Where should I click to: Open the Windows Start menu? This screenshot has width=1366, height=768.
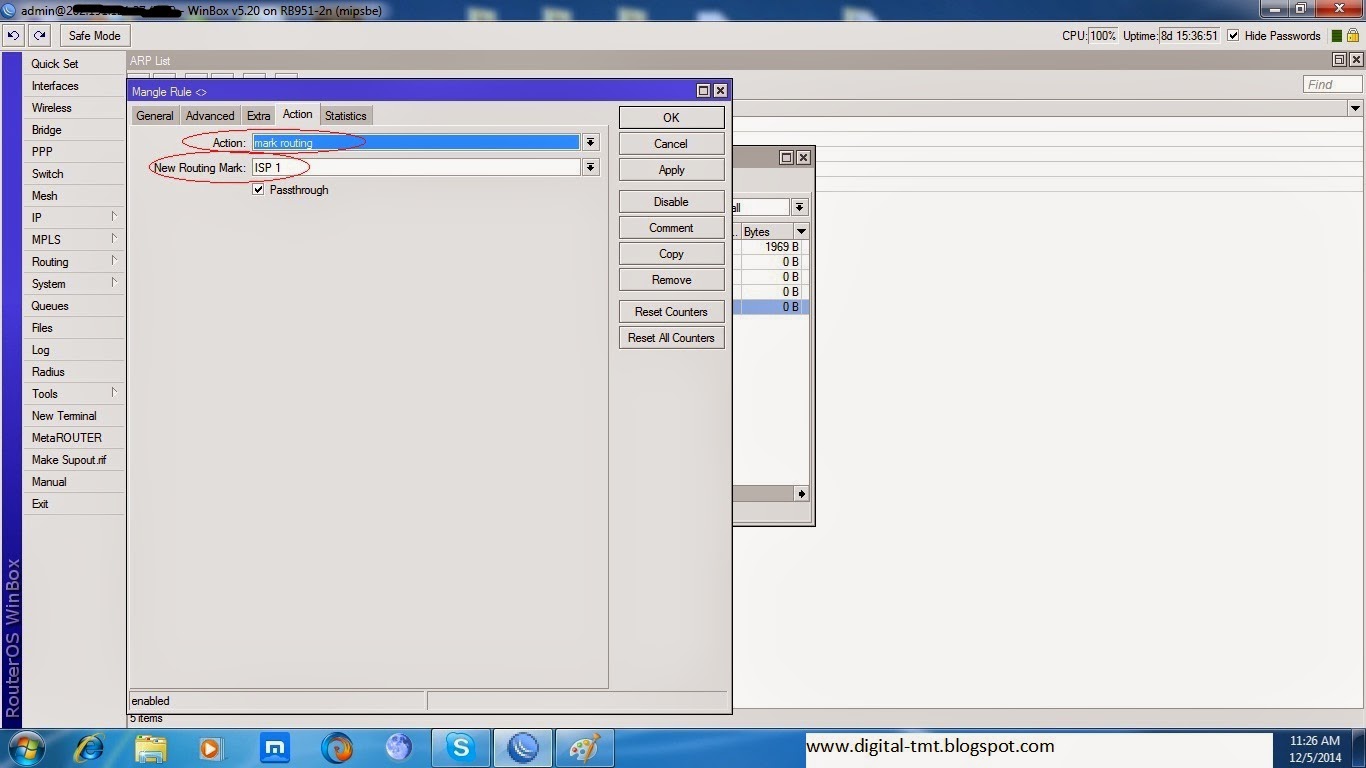pyautogui.click(x=26, y=748)
